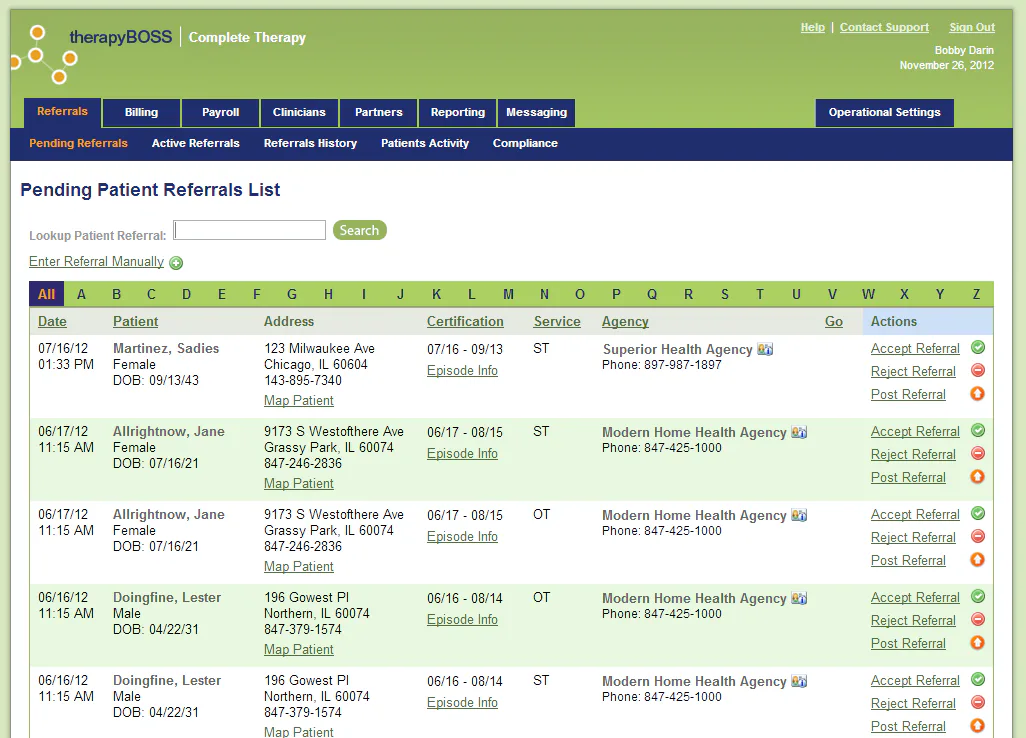Click orange post icon for Allrightnow ST row
The image size is (1026, 738).
click(978, 476)
